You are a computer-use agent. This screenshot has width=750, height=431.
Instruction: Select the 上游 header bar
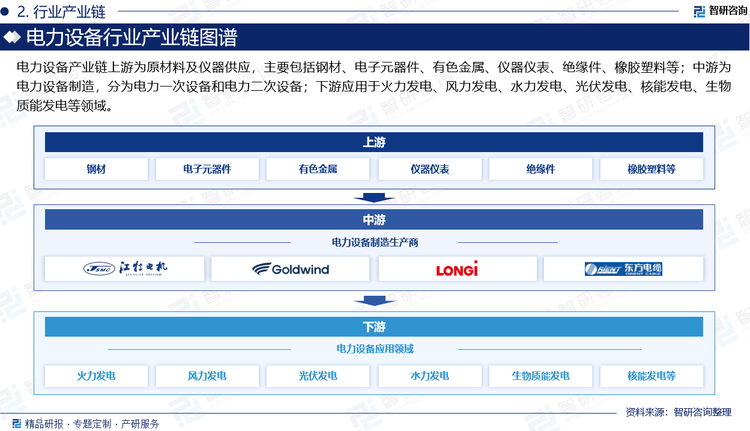[x=374, y=142]
